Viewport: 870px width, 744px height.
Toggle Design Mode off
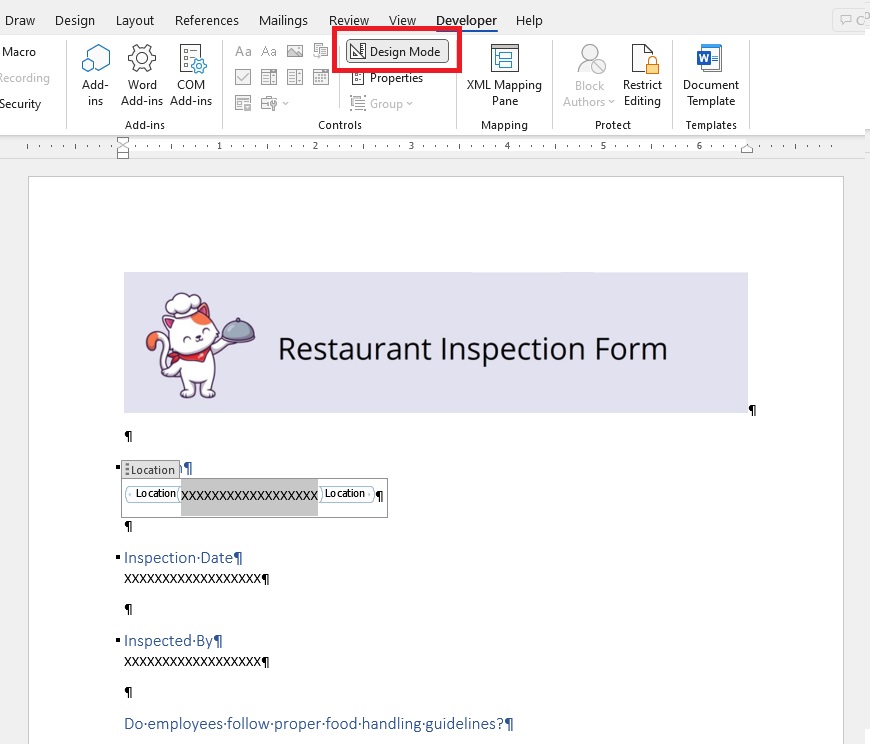pyautogui.click(x=397, y=52)
